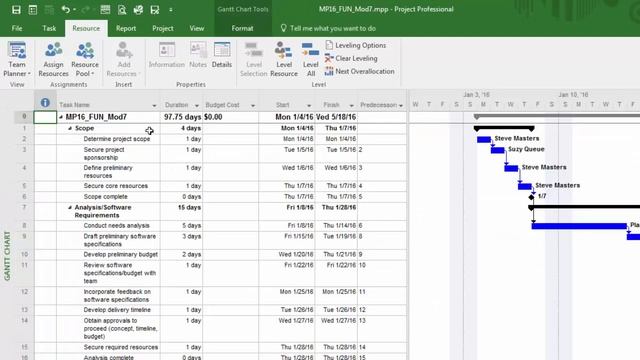Click the Indicators info column header icon
640x360 pixels.
pos(45,103)
